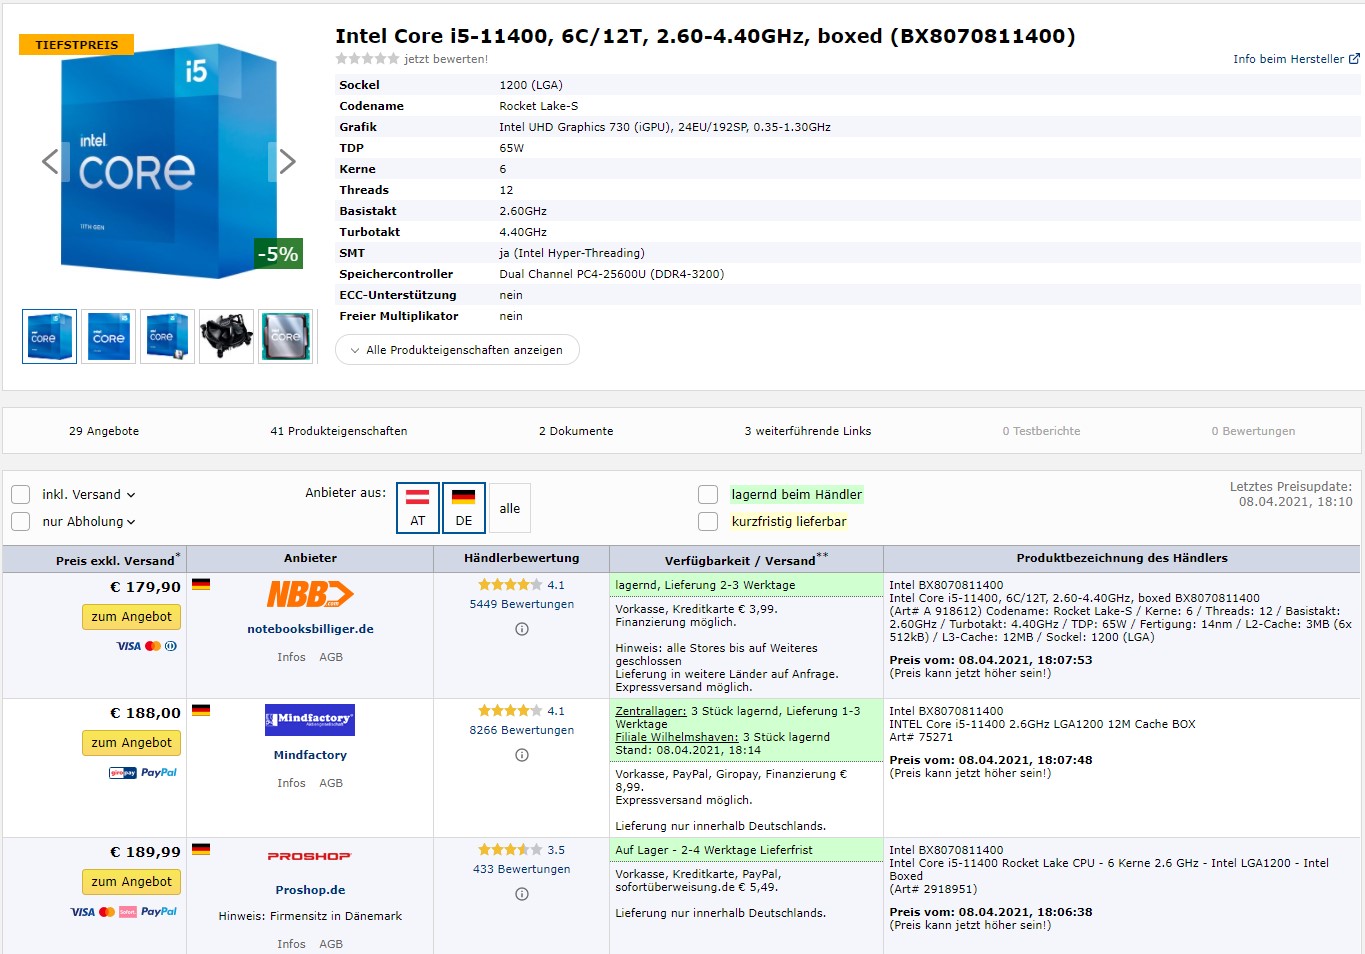Click the Austria flag icon
Viewport: 1365px width, 954px height.
pyautogui.click(x=418, y=496)
